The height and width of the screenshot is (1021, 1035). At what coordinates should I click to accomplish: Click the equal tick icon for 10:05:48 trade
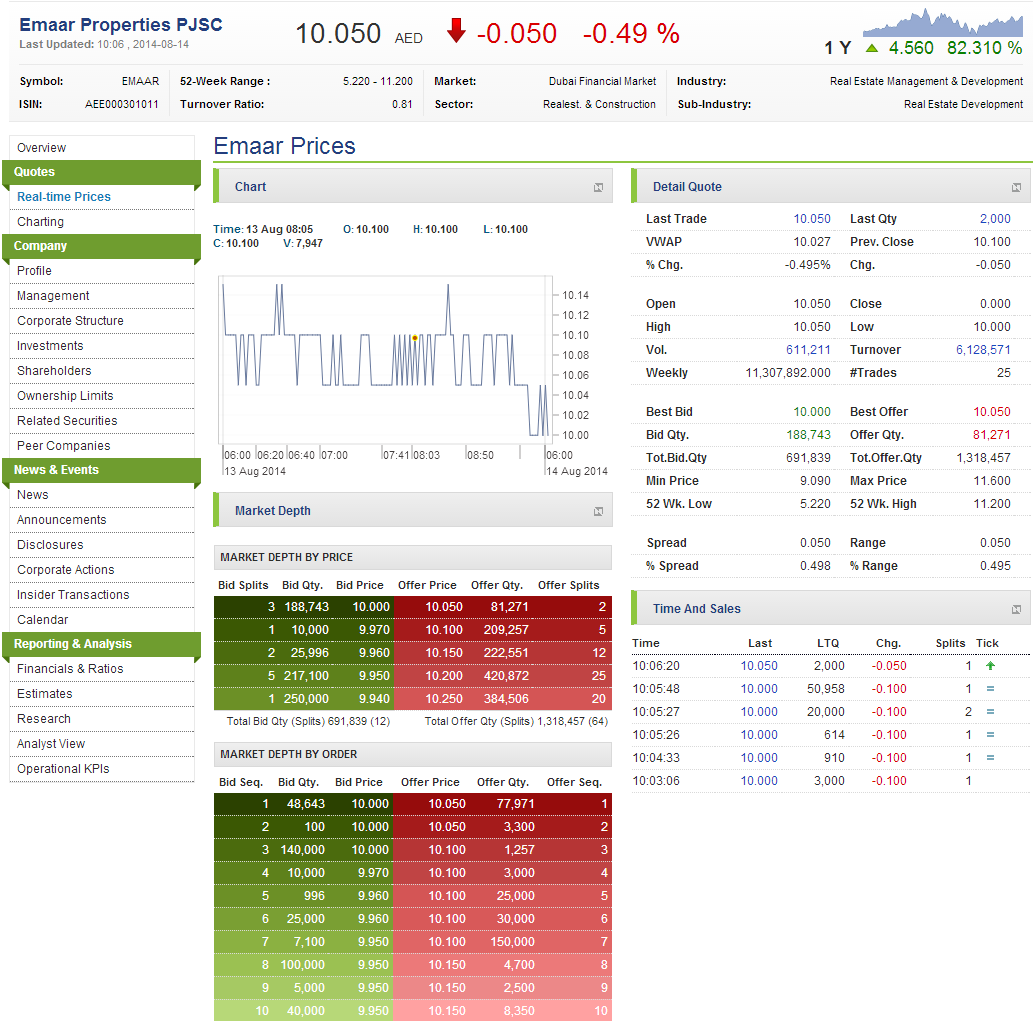pos(989,689)
